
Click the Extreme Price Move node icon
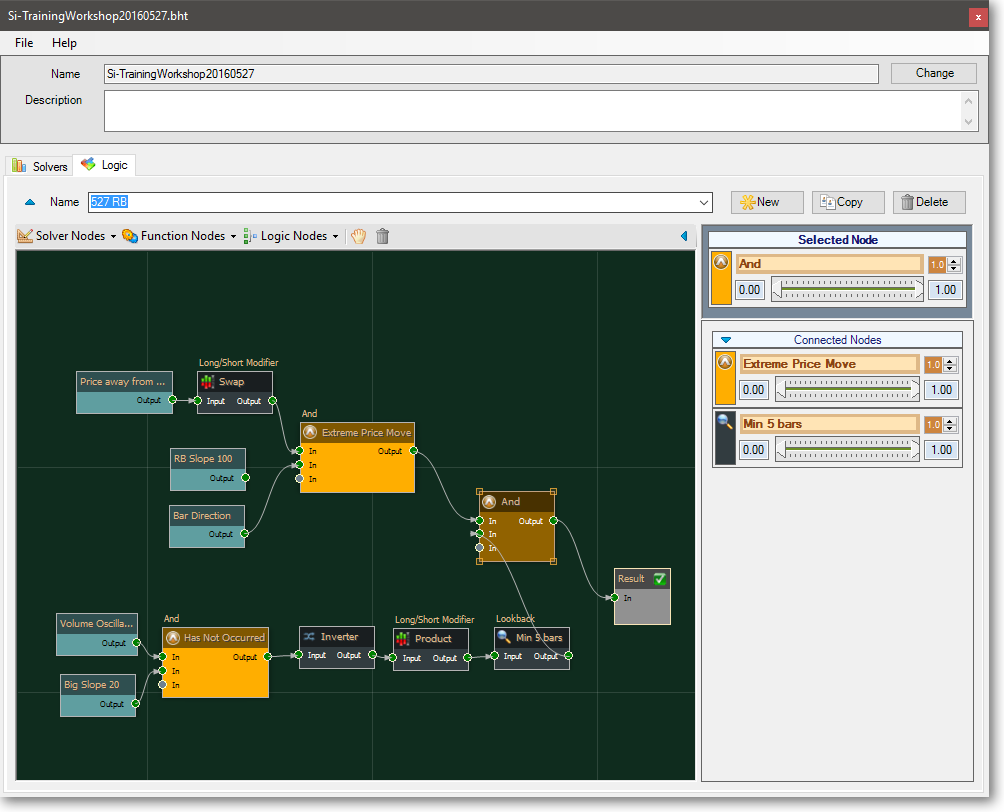(310, 433)
